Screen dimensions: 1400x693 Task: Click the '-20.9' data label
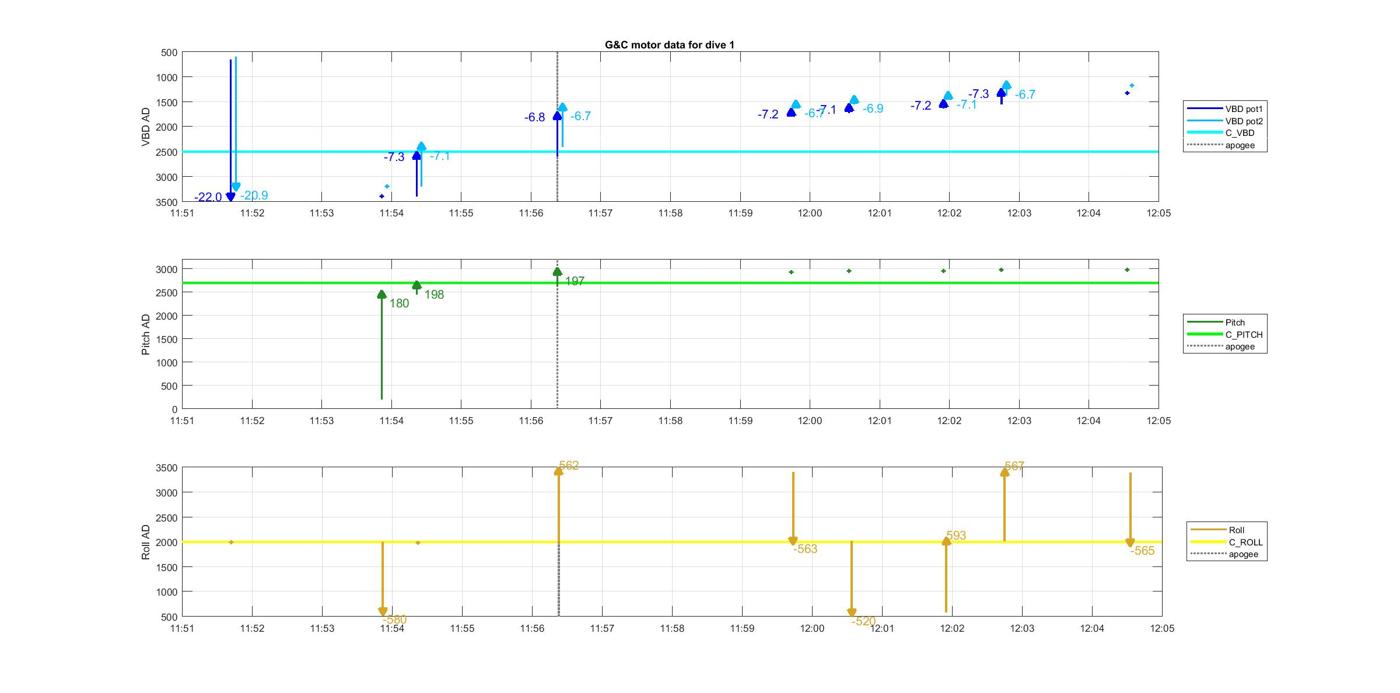(x=254, y=195)
